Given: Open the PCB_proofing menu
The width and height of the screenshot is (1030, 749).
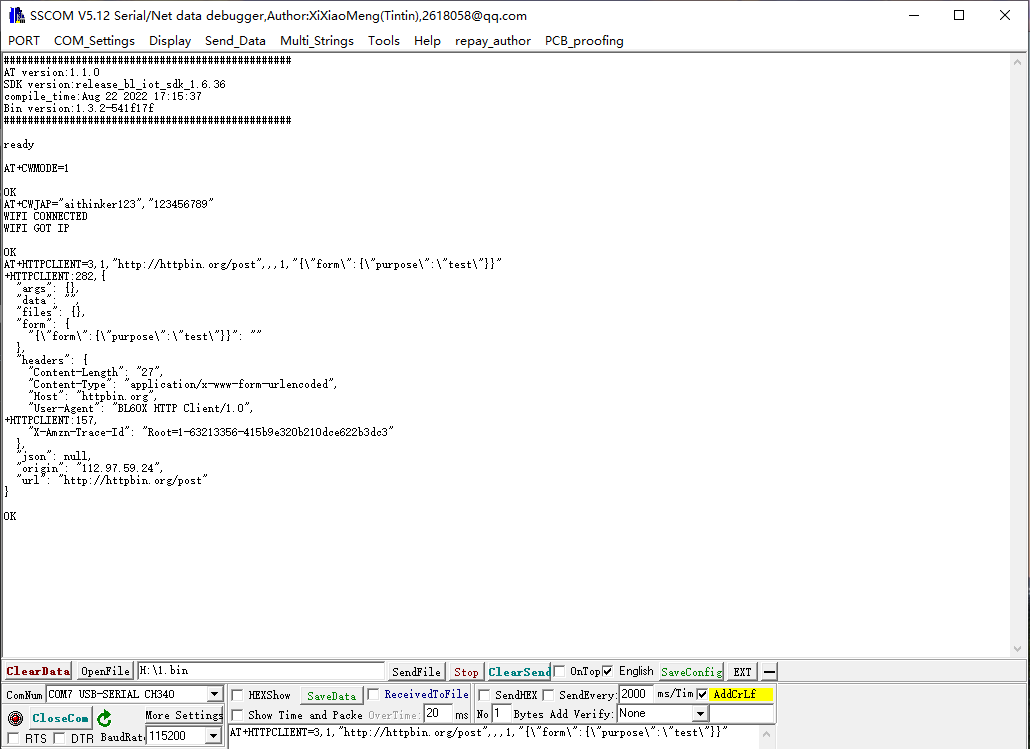Looking at the screenshot, I should coord(584,41).
